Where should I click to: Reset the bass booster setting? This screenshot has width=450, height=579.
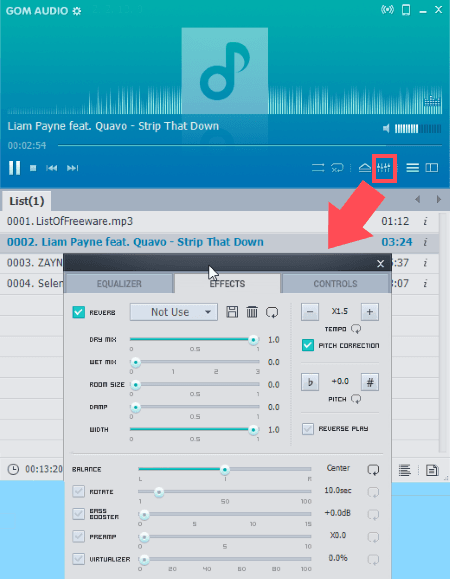coord(373,515)
